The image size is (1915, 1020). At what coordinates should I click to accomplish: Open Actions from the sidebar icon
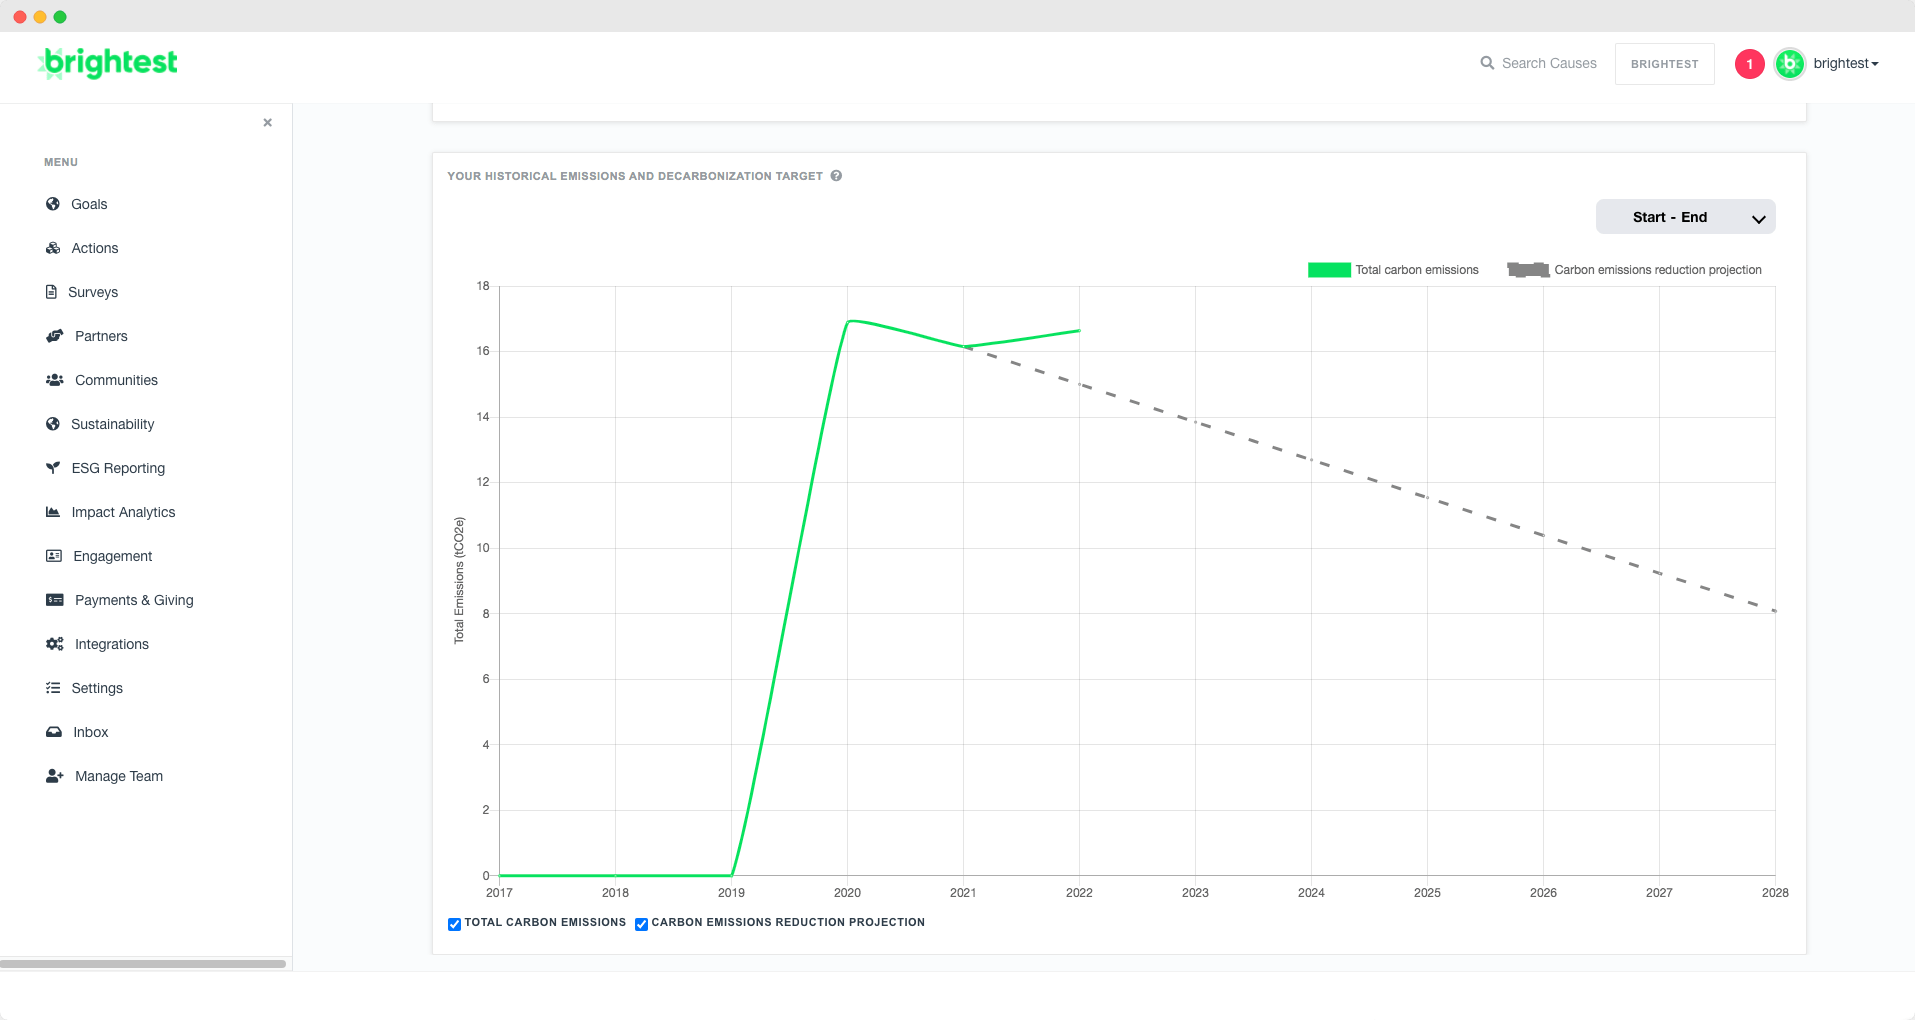click(53, 248)
